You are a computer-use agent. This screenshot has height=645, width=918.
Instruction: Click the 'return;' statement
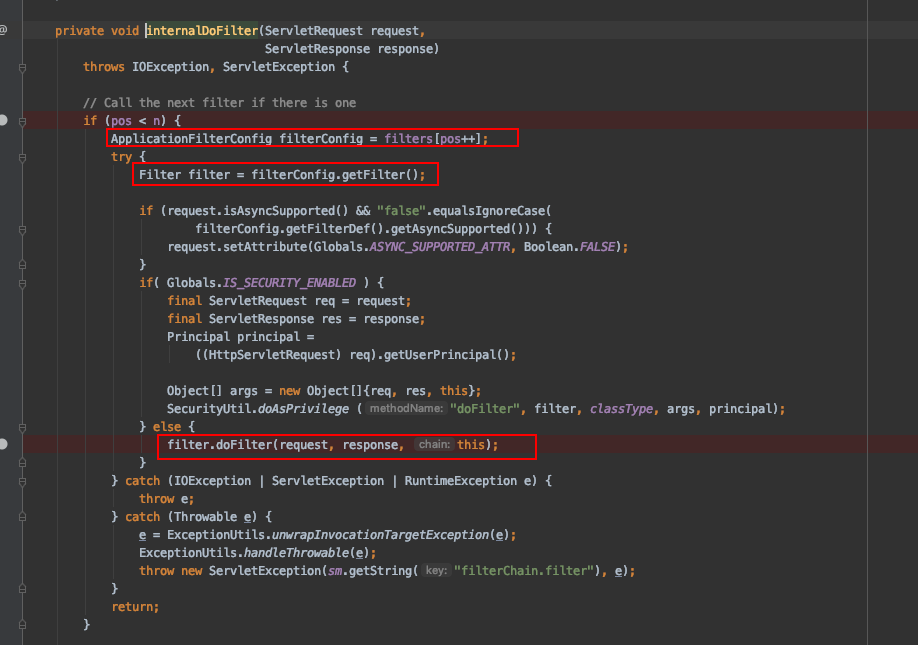[135, 607]
